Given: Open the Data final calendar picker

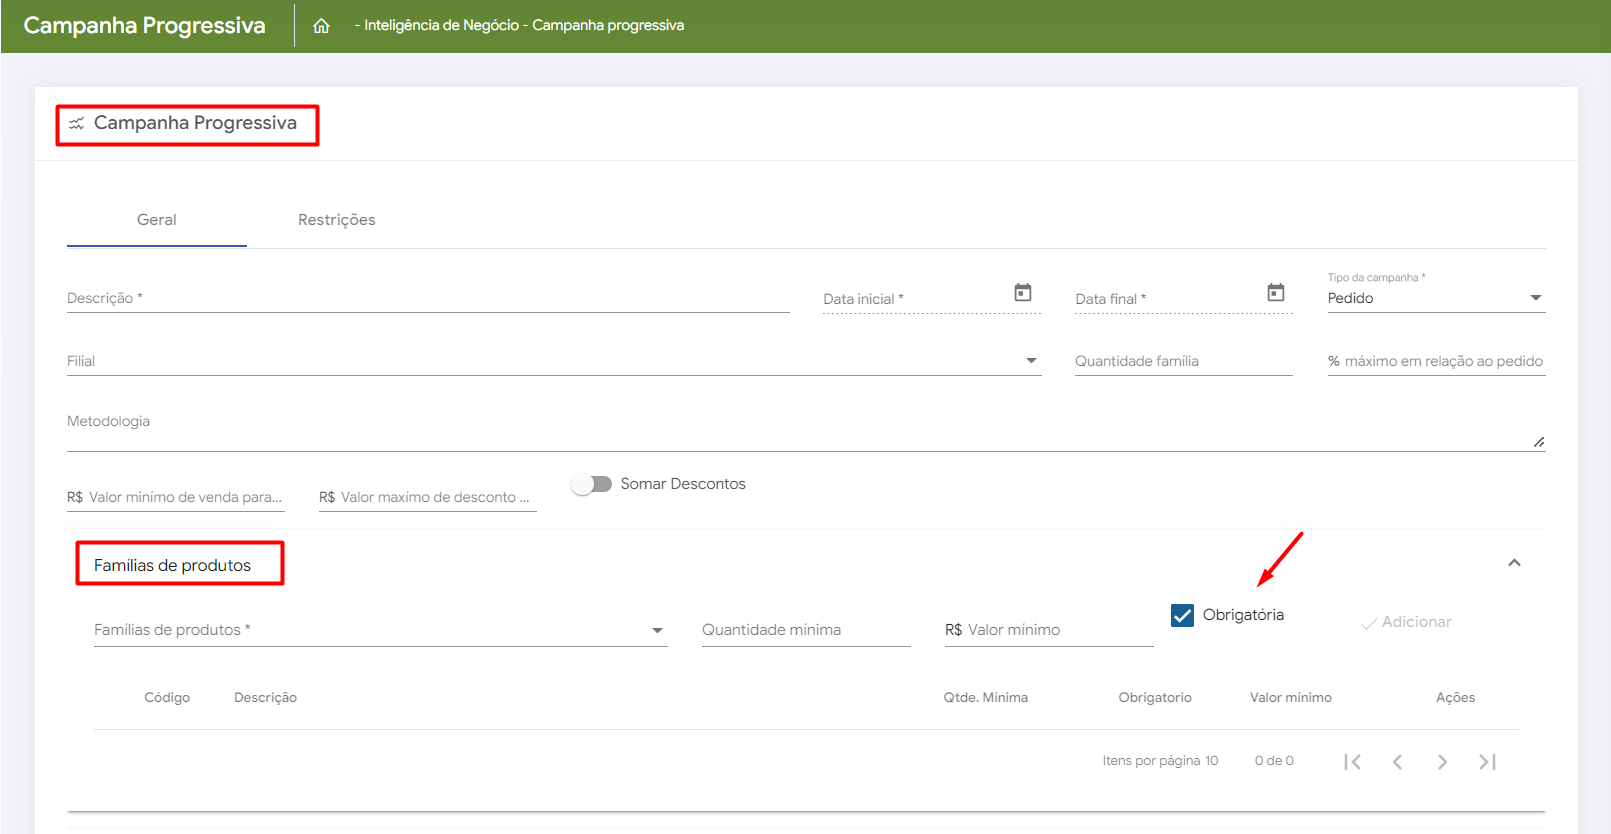Looking at the screenshot, I should [1275, 292].
